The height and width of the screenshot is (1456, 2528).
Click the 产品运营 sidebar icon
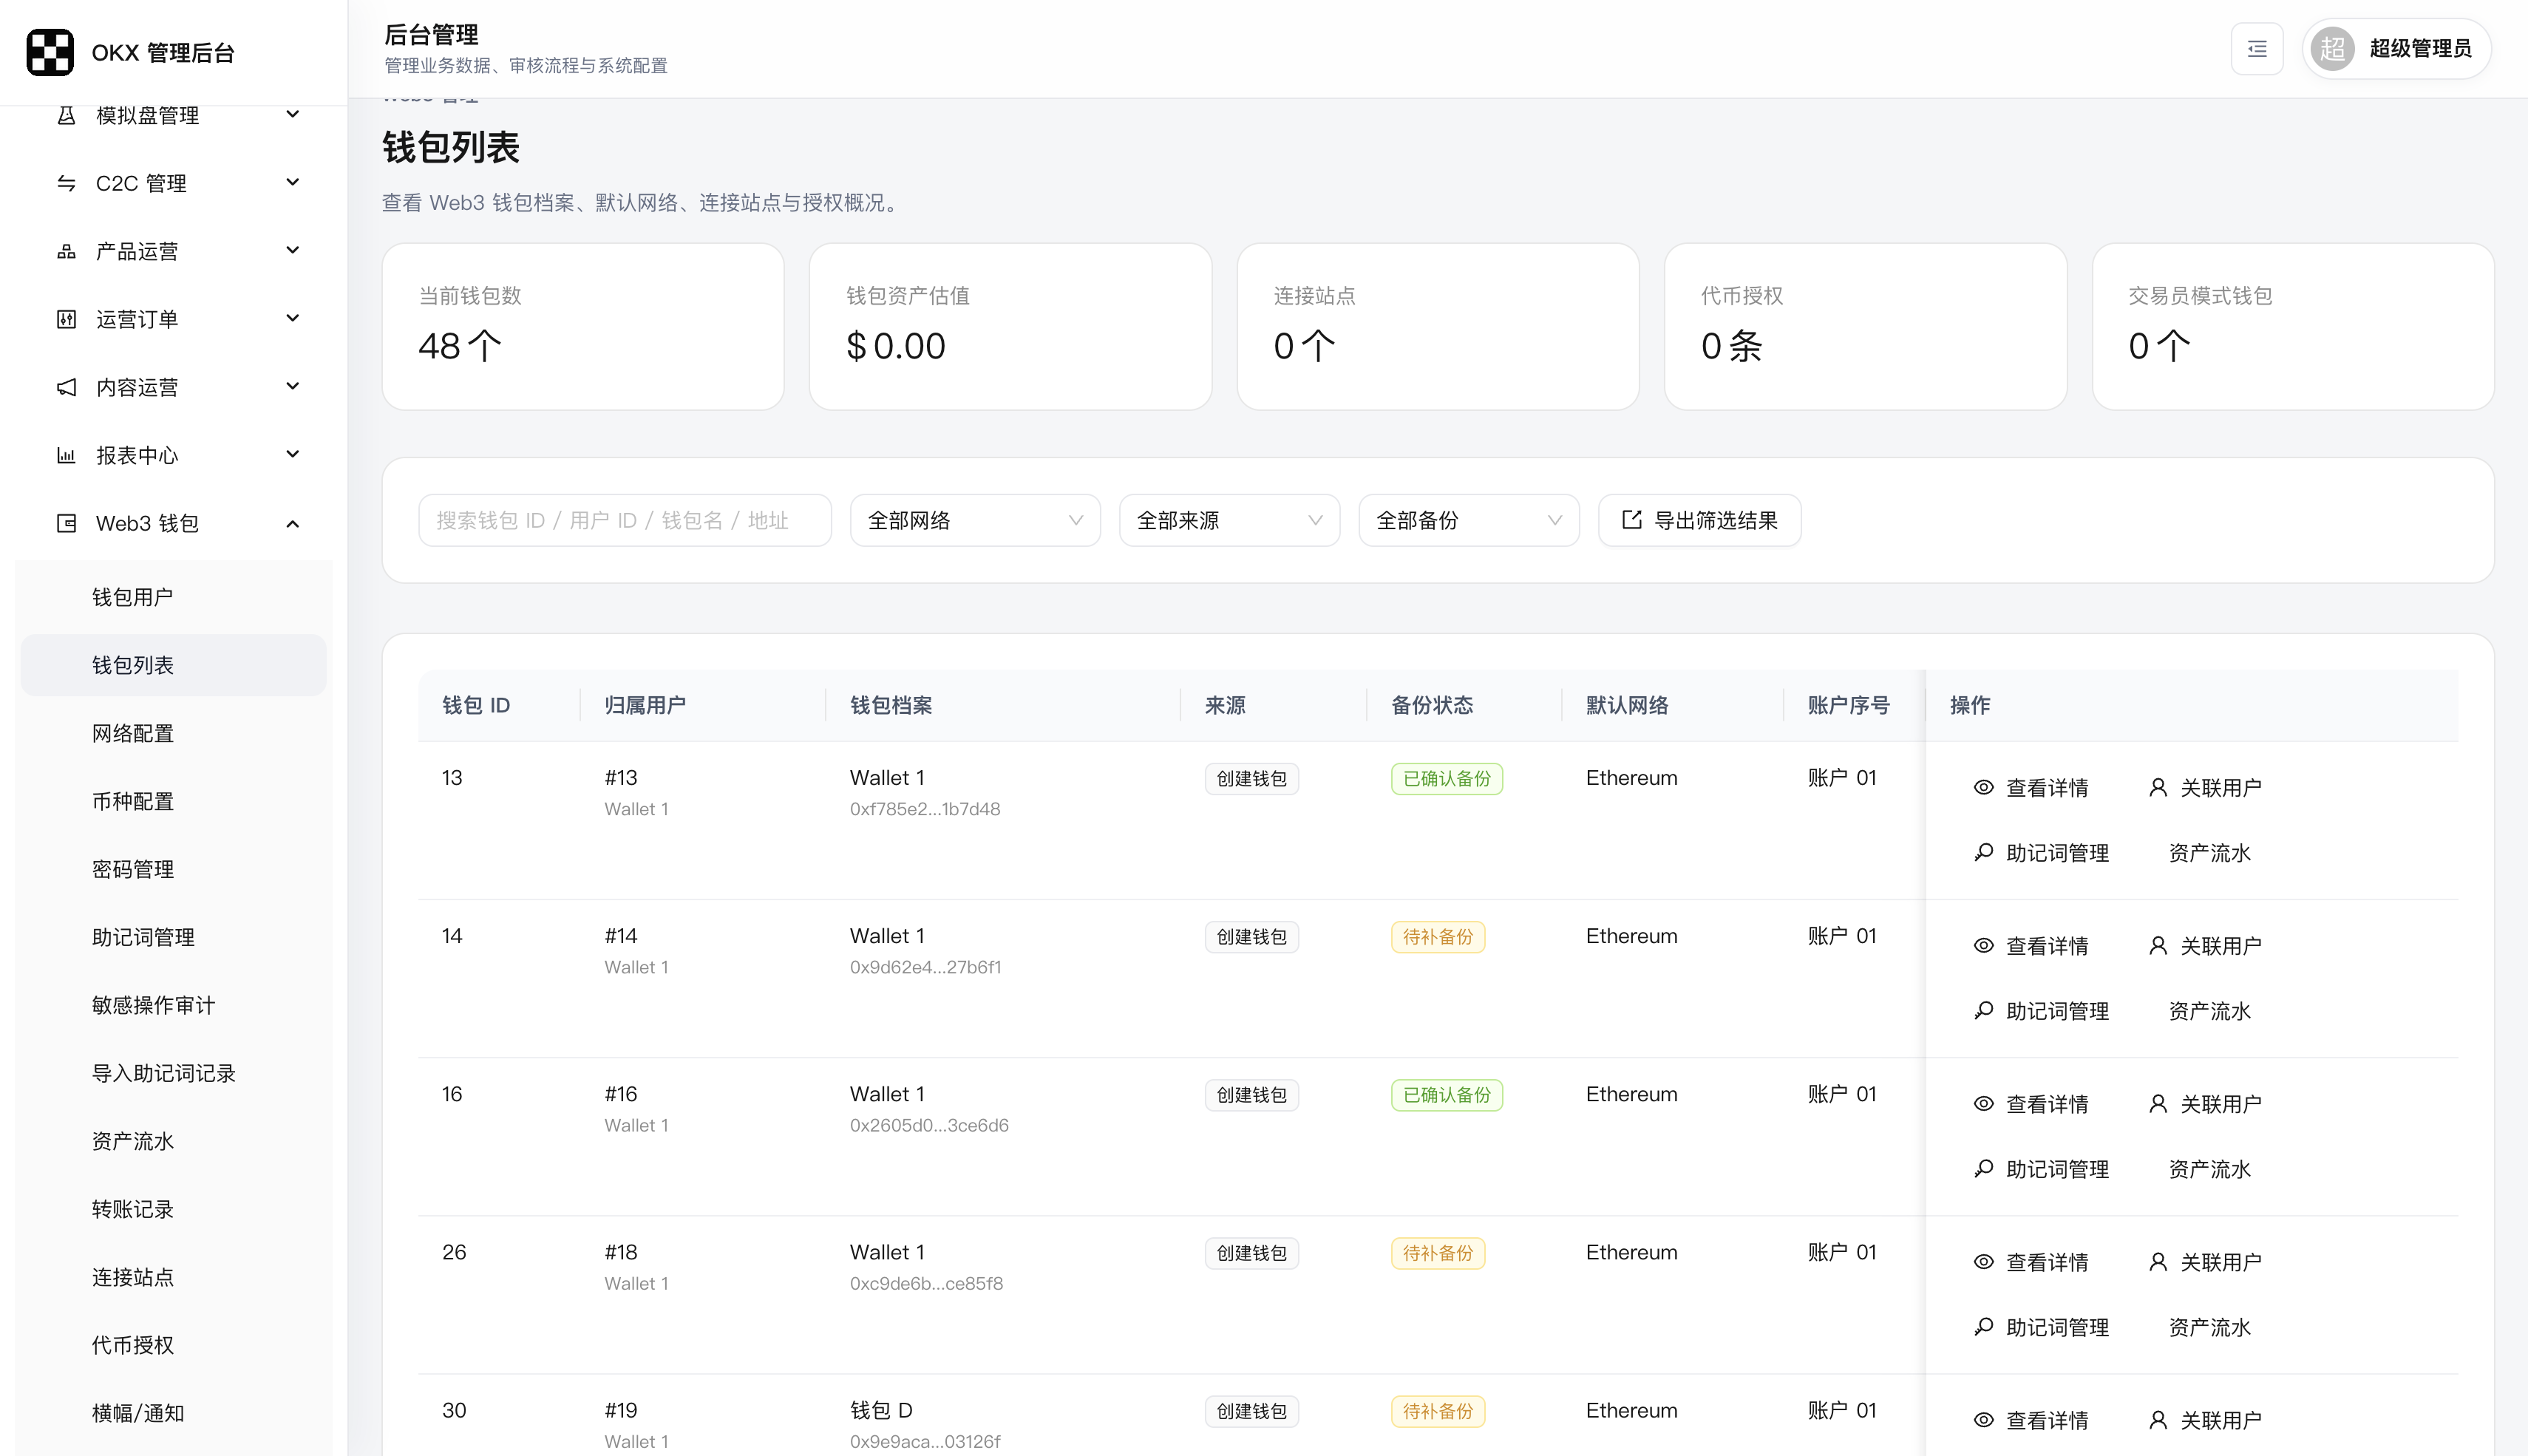(x=66, y=251)
